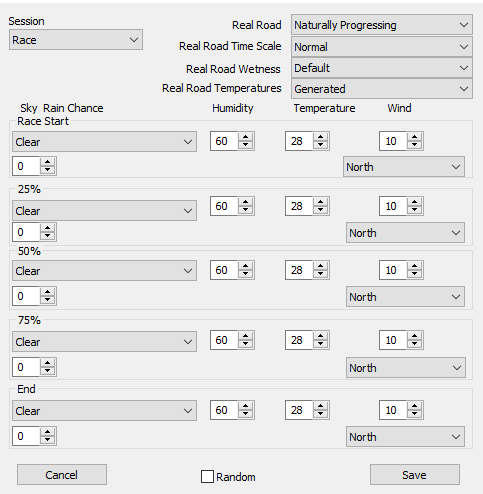Open 75% wind direction dropdown North
The image size is (483, 494).
click(x=406, y=368)
